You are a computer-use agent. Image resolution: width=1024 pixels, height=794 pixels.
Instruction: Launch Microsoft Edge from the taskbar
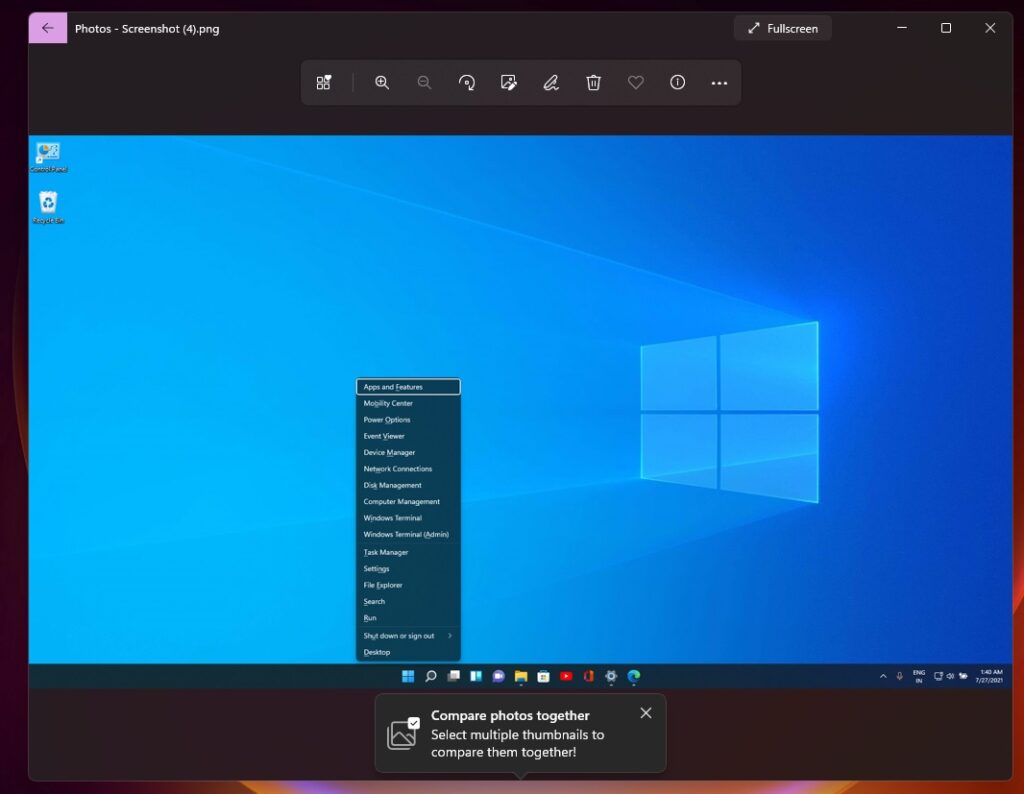632,676
